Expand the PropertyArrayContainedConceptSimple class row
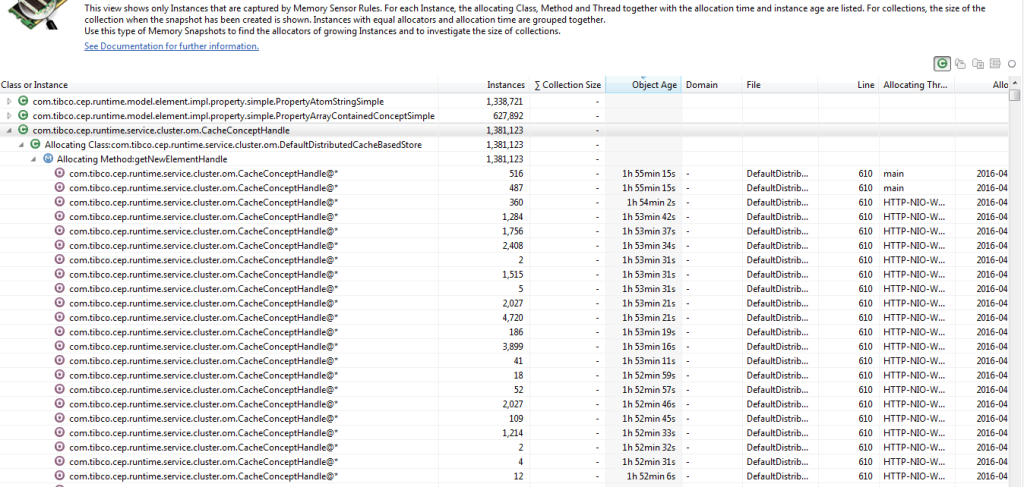 (x=9, y=116)
